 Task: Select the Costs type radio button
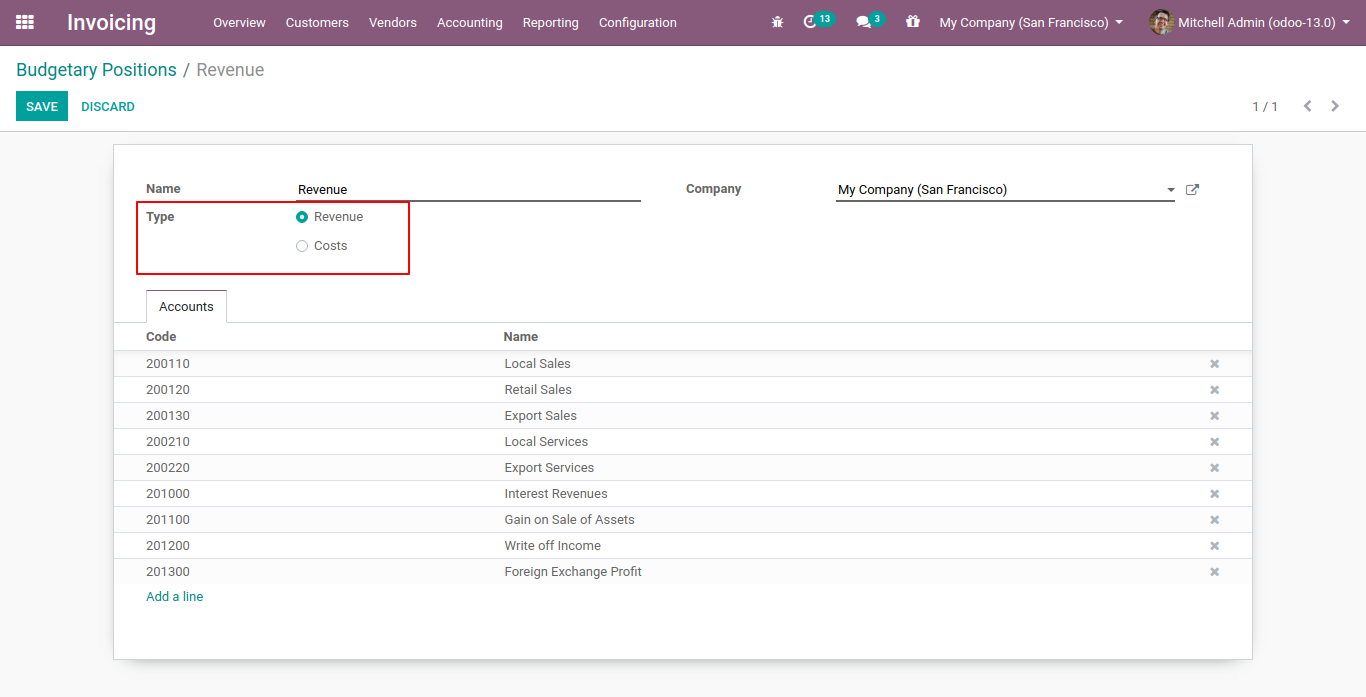tap(301, 245)
